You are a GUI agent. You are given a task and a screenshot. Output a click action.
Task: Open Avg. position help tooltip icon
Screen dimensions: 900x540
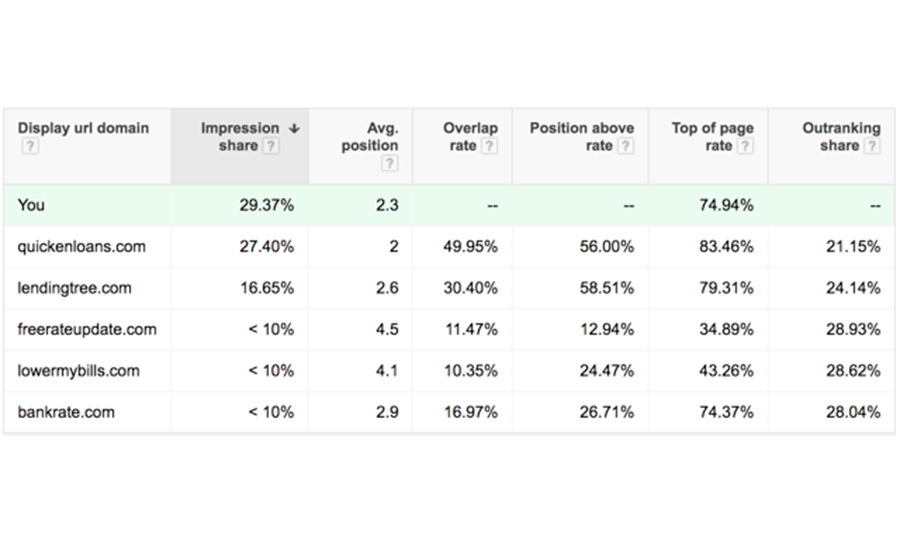(389, 164)
